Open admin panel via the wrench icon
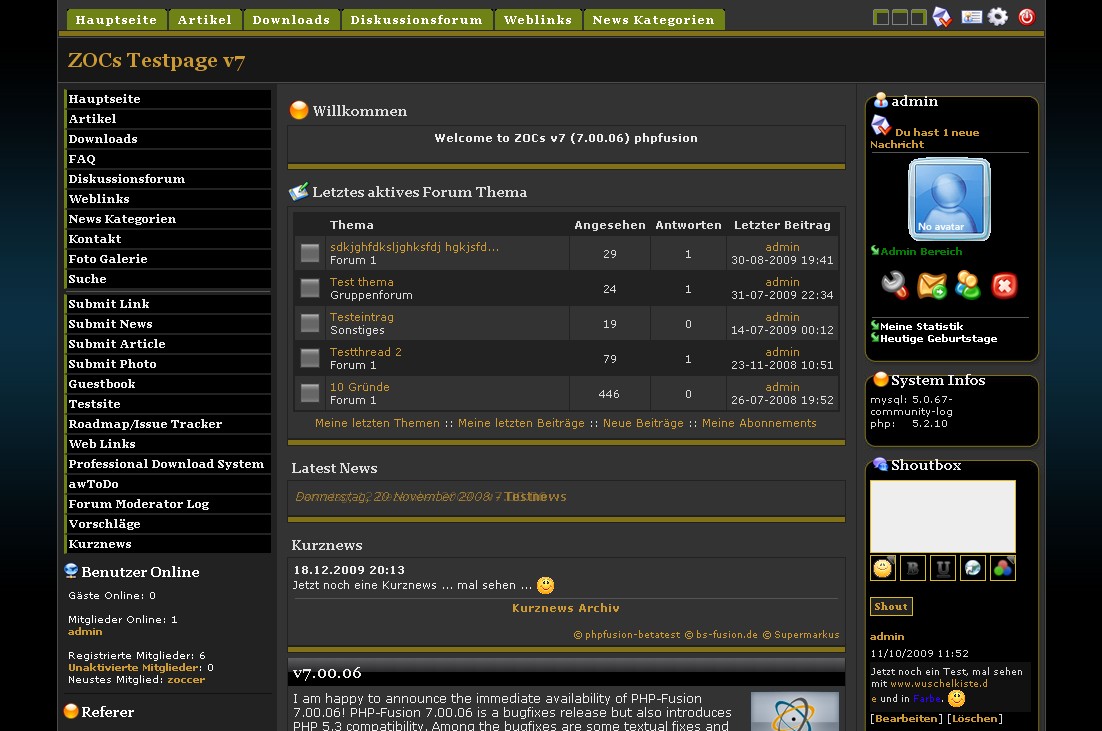The width and height of the screenshot is (1102, 731). click(894, 286)
